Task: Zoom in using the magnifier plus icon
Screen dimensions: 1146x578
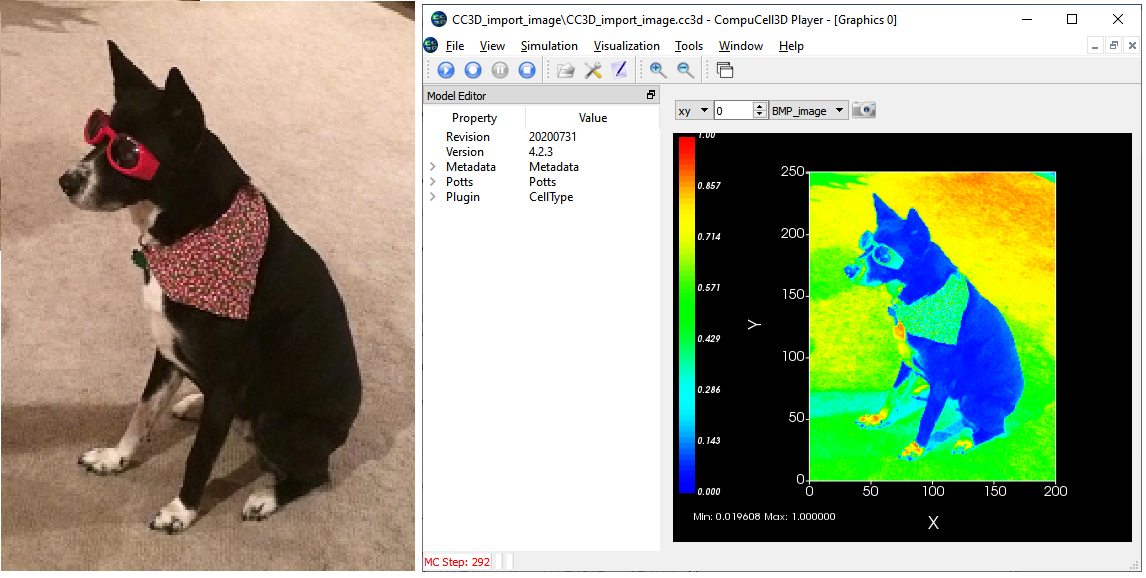Action: click(658, 70)
